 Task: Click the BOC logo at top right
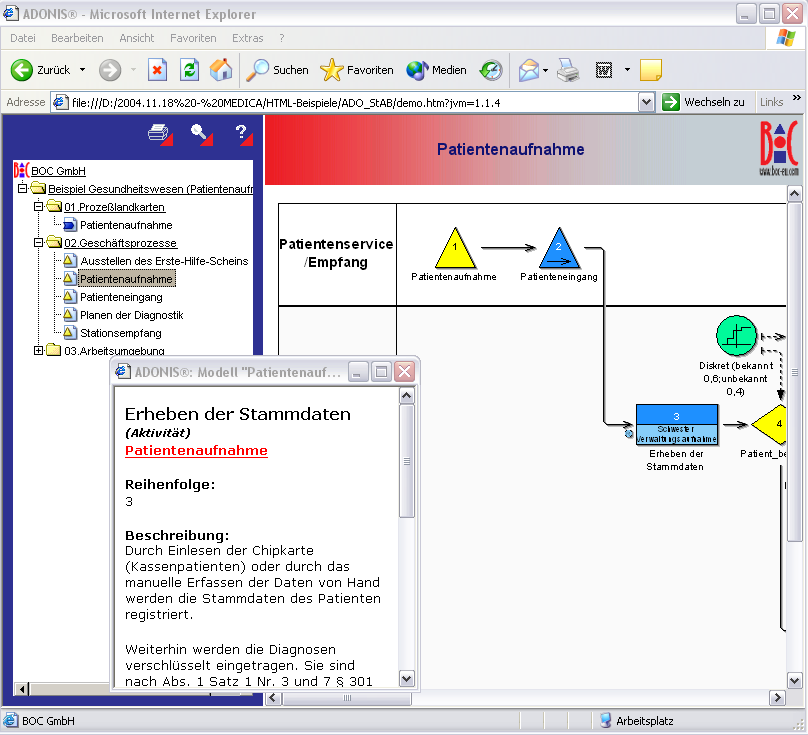[x=779, y=148]
